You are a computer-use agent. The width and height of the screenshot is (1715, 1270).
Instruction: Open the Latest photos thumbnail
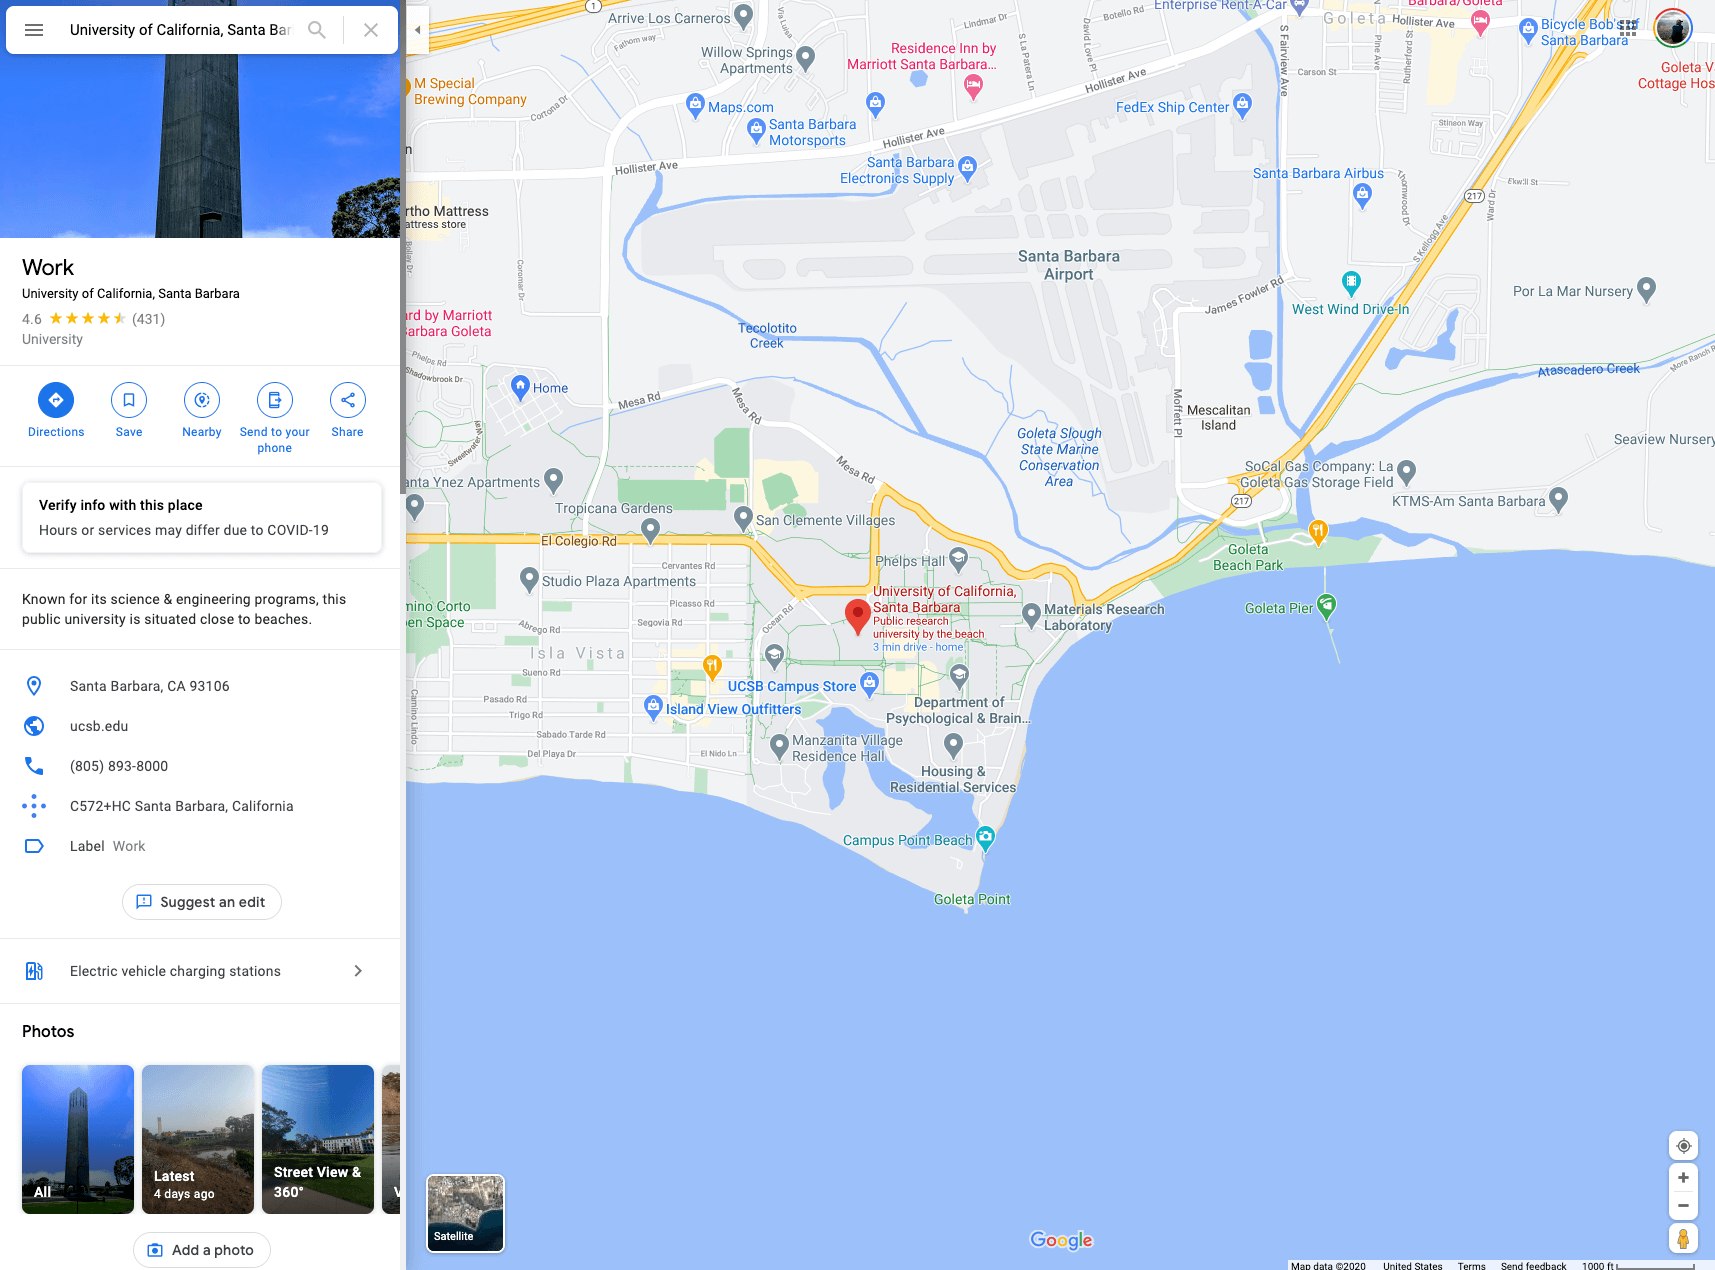[198, 1139]
